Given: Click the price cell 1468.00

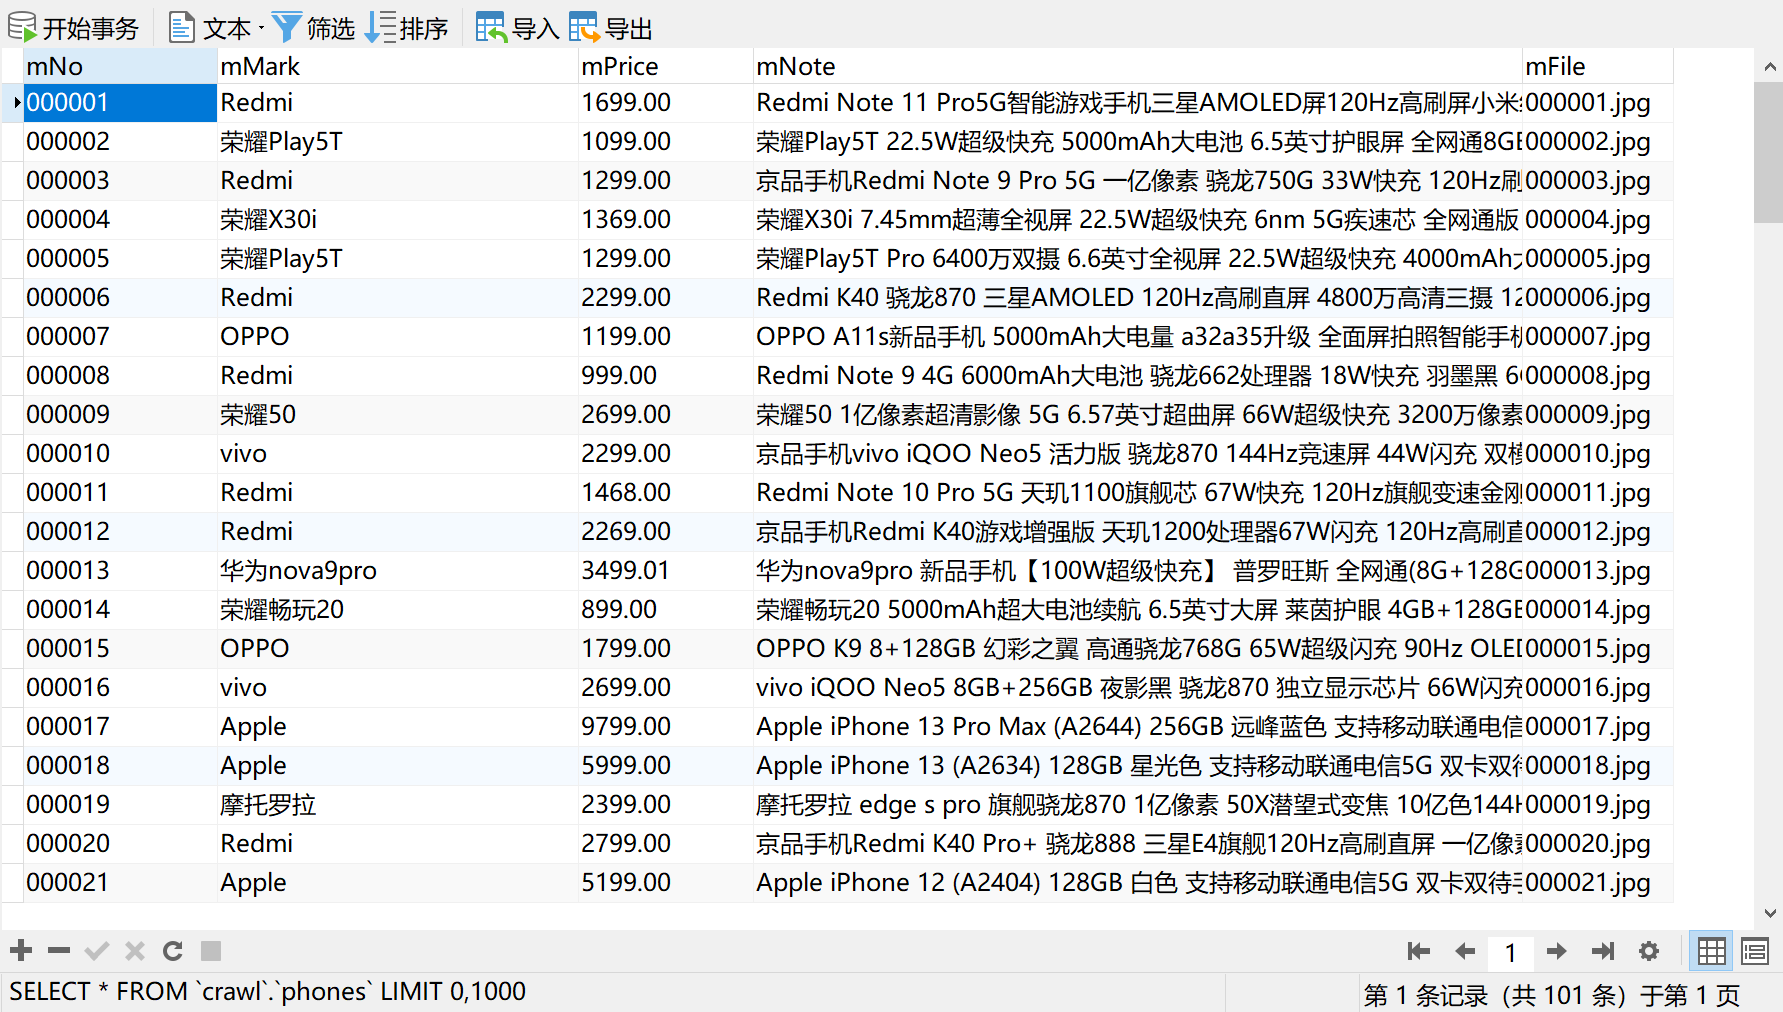Looking at the screenshot, I should point(665,493).
